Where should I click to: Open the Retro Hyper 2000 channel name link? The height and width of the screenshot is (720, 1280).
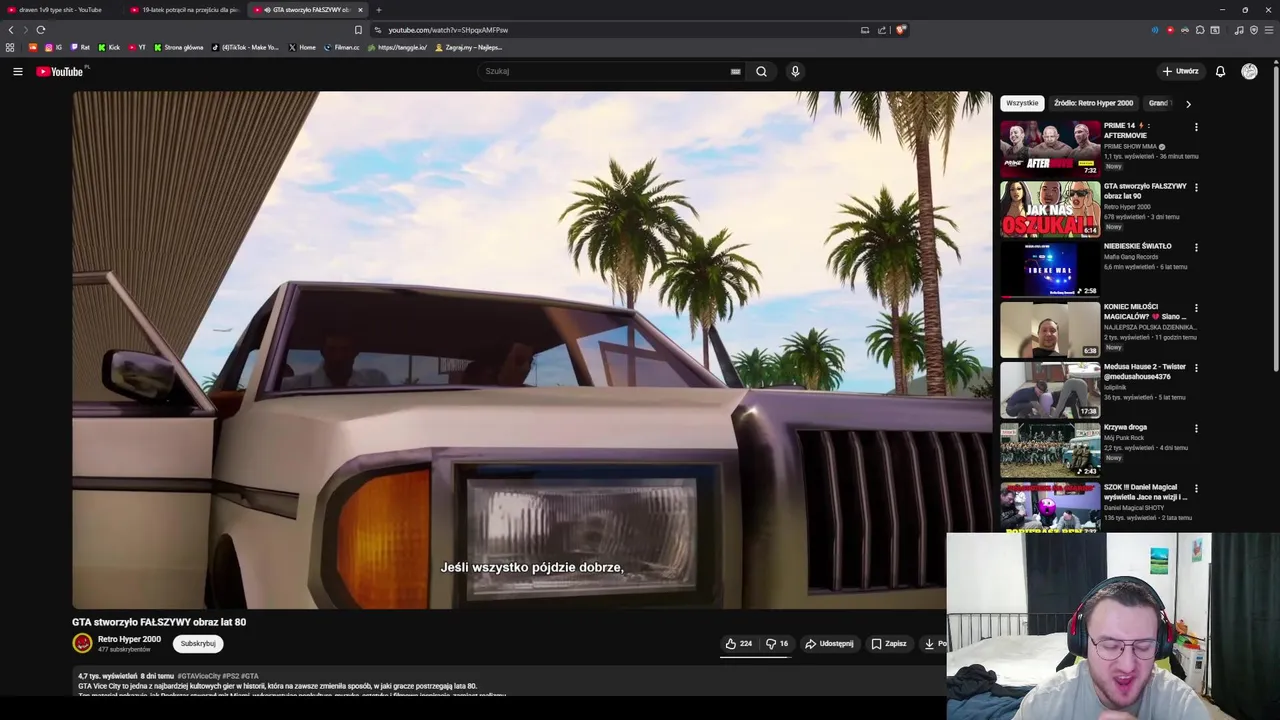129,639
